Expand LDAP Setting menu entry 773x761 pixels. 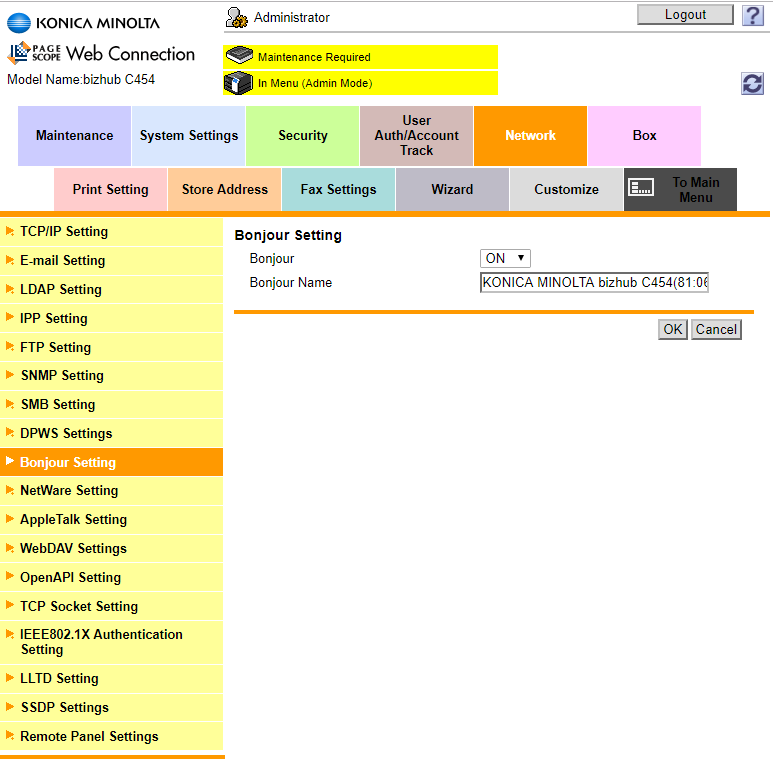[x=111, y=289]
